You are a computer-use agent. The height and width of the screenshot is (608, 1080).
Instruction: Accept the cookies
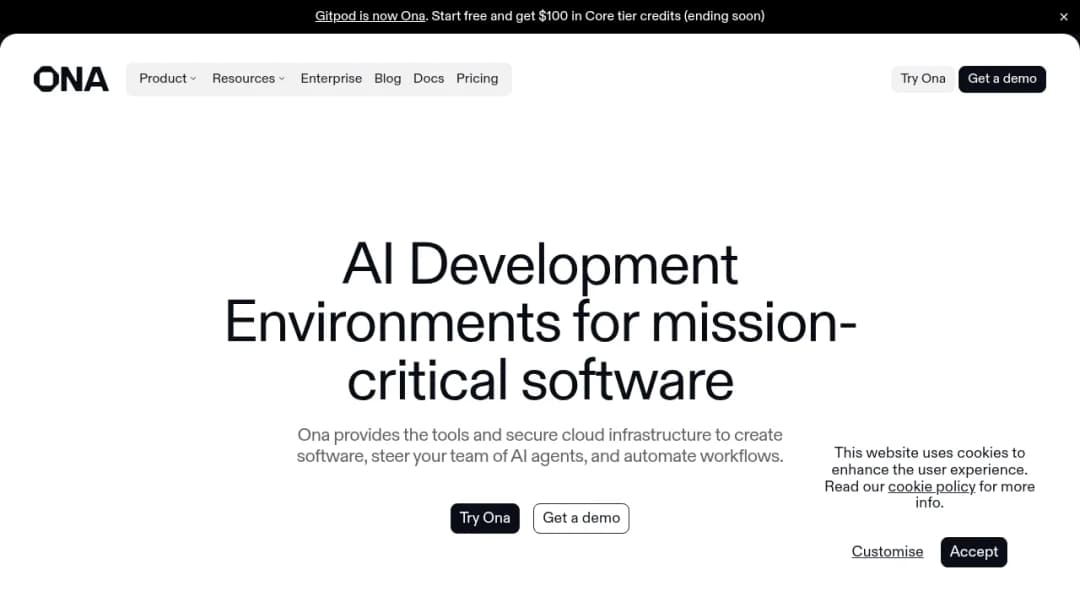(973, 552)
